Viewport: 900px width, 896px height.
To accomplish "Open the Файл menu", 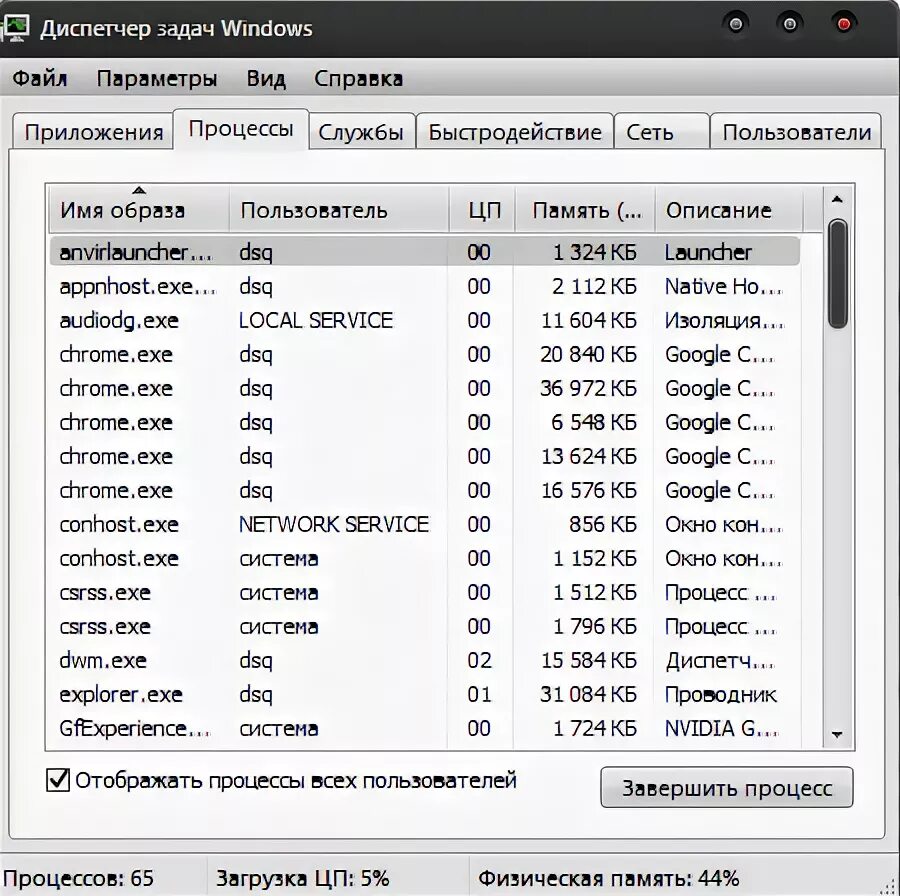I will pos(40,78).
